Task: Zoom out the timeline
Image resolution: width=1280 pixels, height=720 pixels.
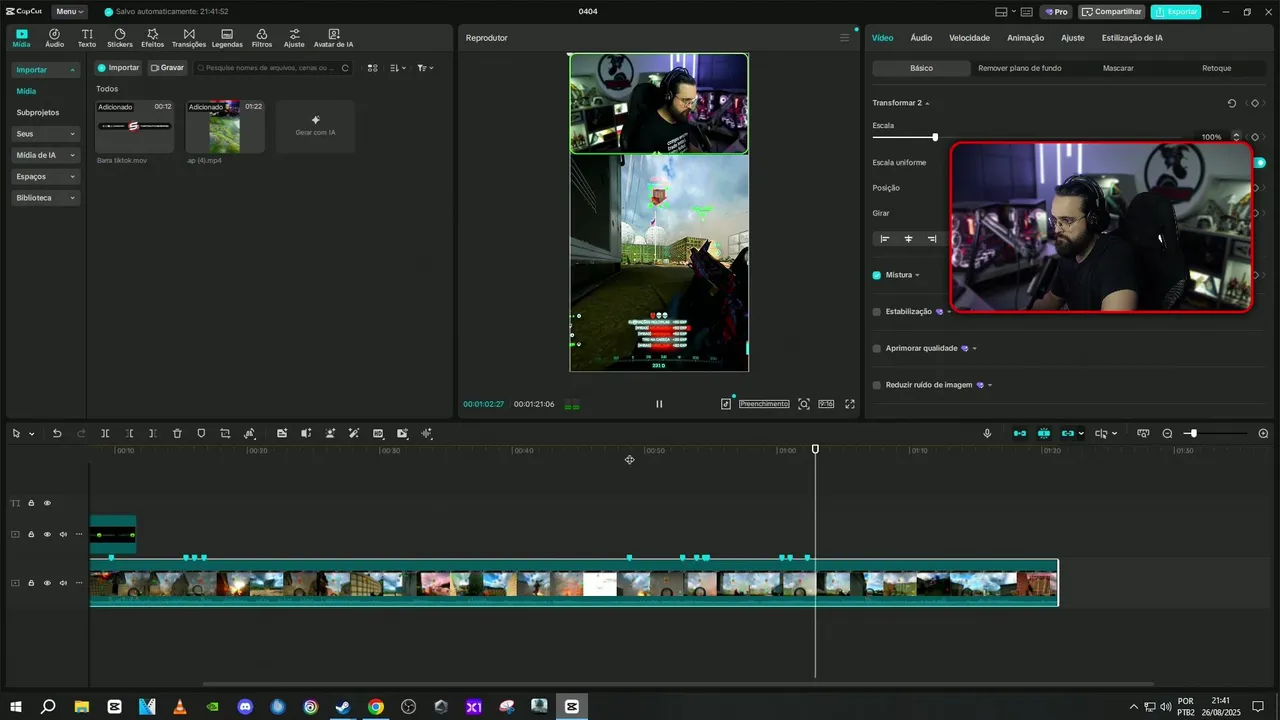Action: coord(1167,433)
